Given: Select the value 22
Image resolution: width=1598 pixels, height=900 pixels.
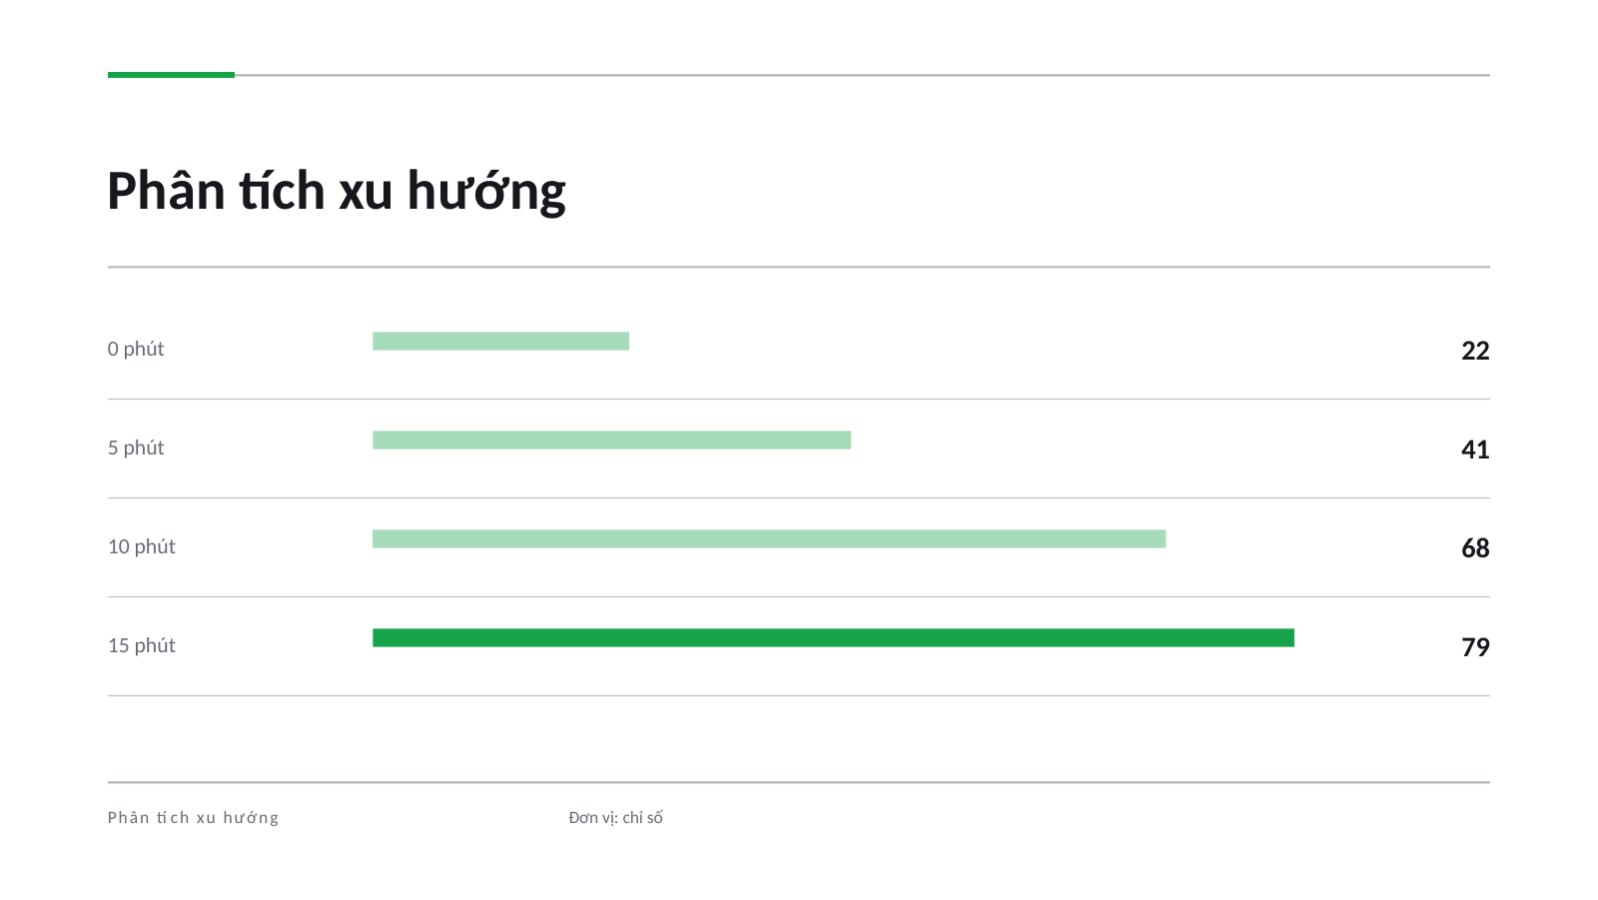Looking at the screenshot, I should coord(1475,351).
